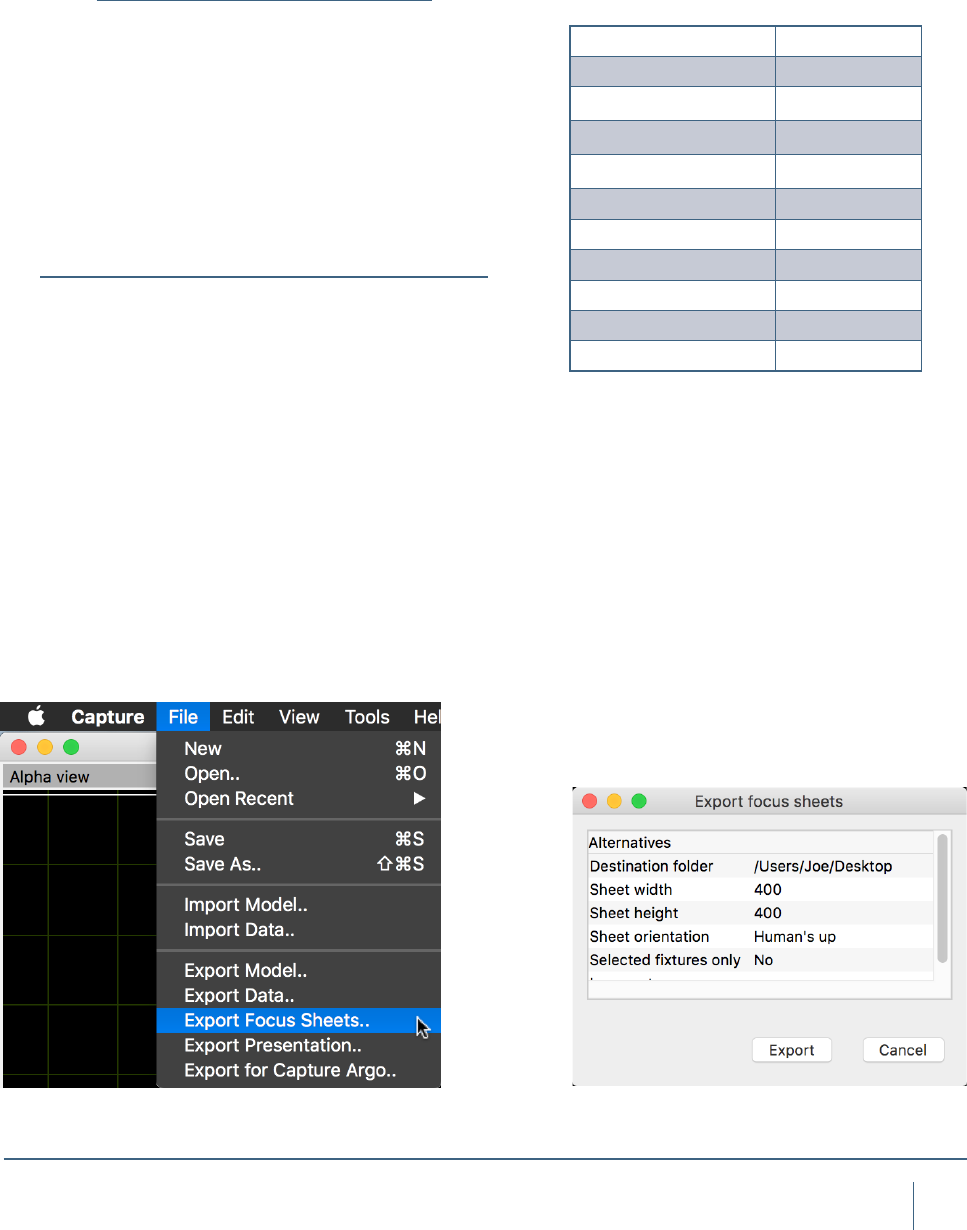Click the Capture window green zoom button
The height and width of the screenshot is (1230, 967).
click(x=71, y=747)
